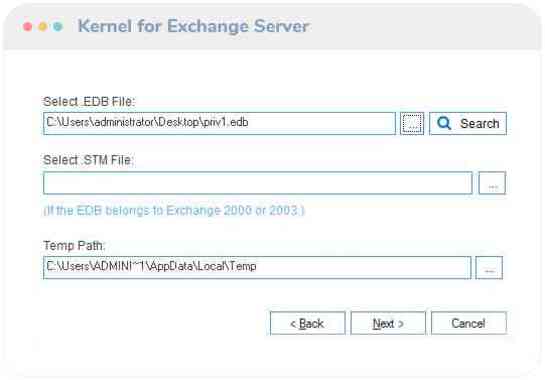Click the red window dot
This screenshot has width=545, height=380.
(27, 26)
